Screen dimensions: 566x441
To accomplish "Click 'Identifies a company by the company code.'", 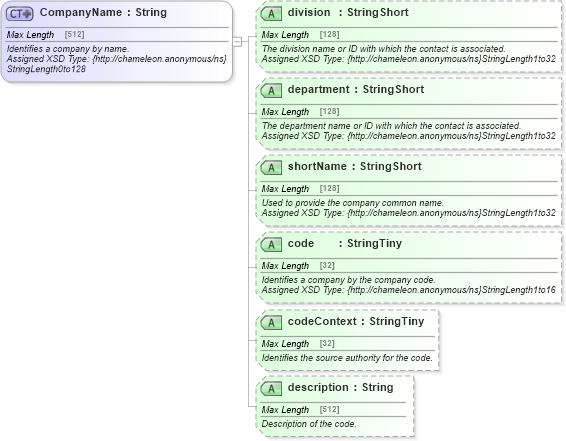I will tap(348, 280).
